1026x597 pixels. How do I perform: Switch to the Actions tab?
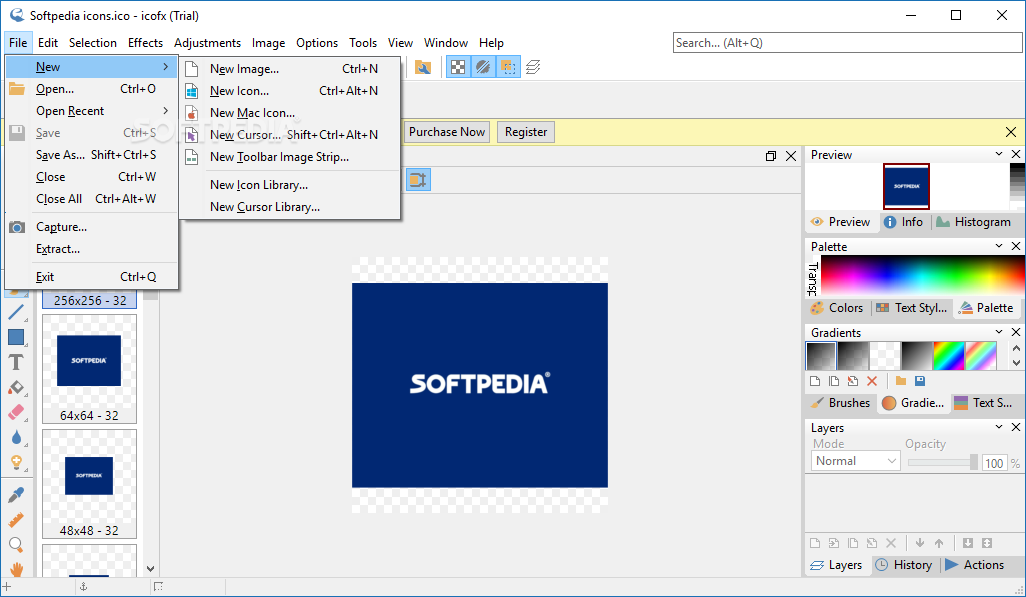(x=975, y=565)
